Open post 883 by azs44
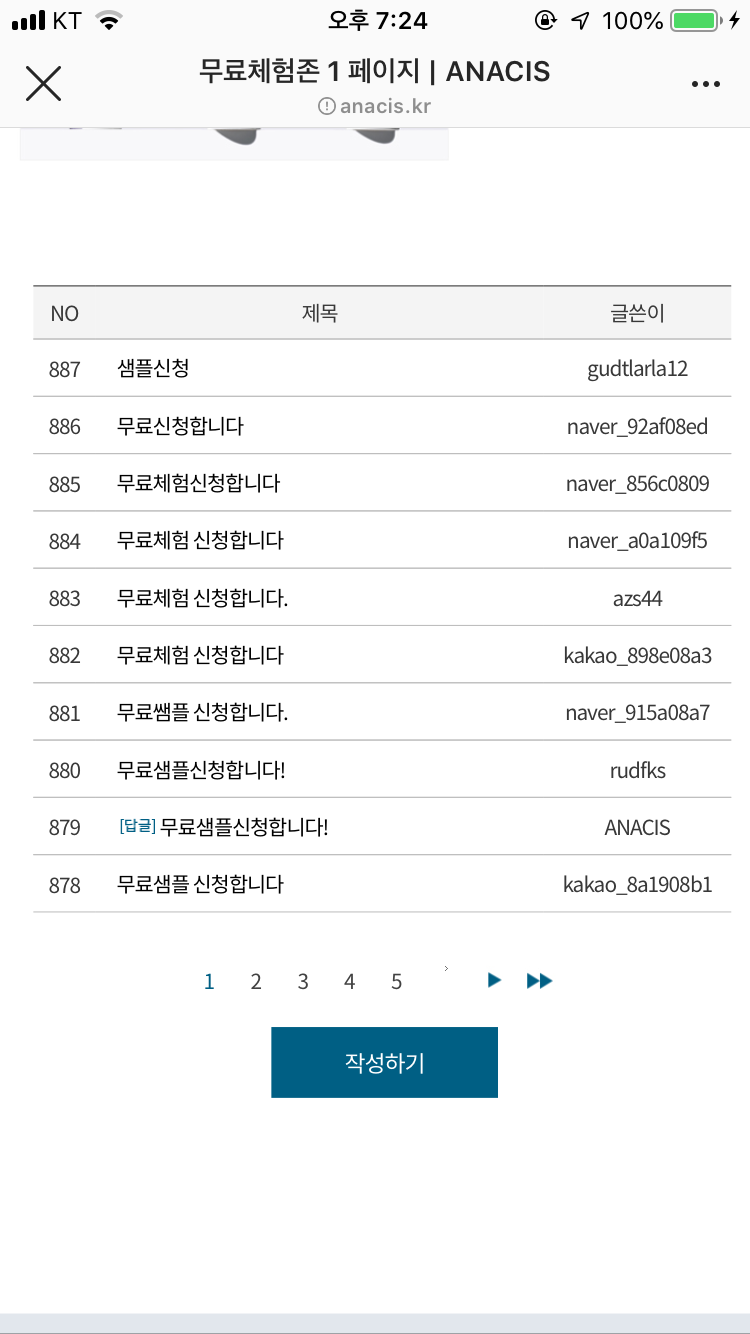The image size is (750, 1334). click(202, 599)
